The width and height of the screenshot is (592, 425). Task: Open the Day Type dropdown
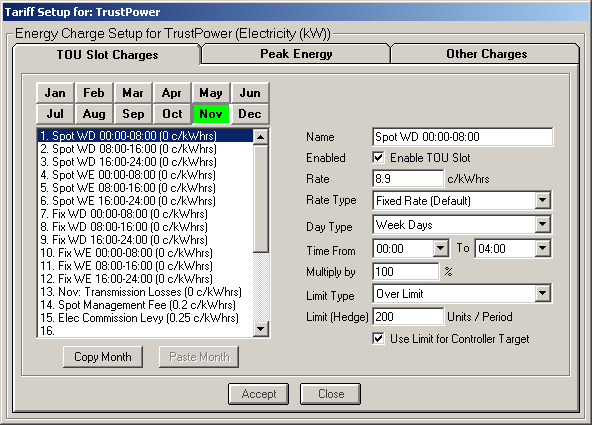pyautogui.click(x=542, y=225)
